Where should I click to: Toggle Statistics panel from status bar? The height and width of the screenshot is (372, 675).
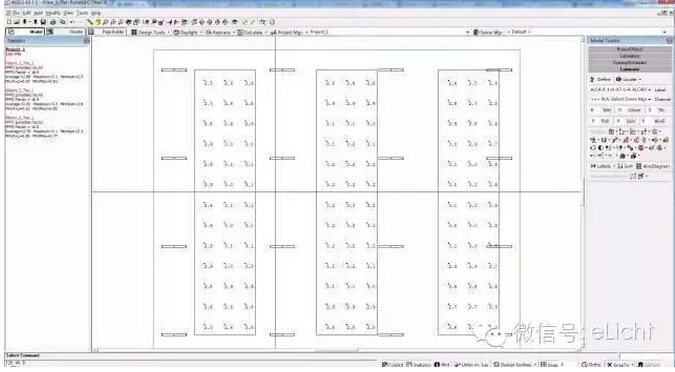(x=418, y=365)
